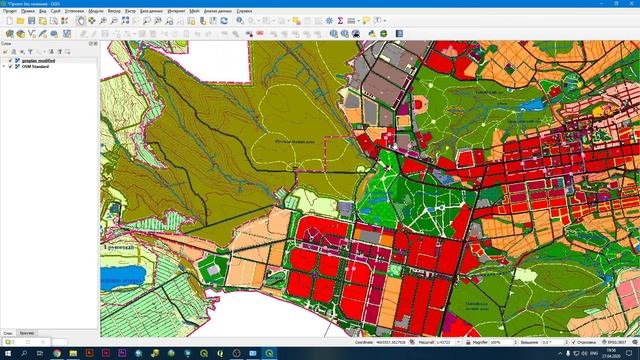Select the Zoom In tool
This screenshot has height=360, width=640.
click(x=103, y=21)
